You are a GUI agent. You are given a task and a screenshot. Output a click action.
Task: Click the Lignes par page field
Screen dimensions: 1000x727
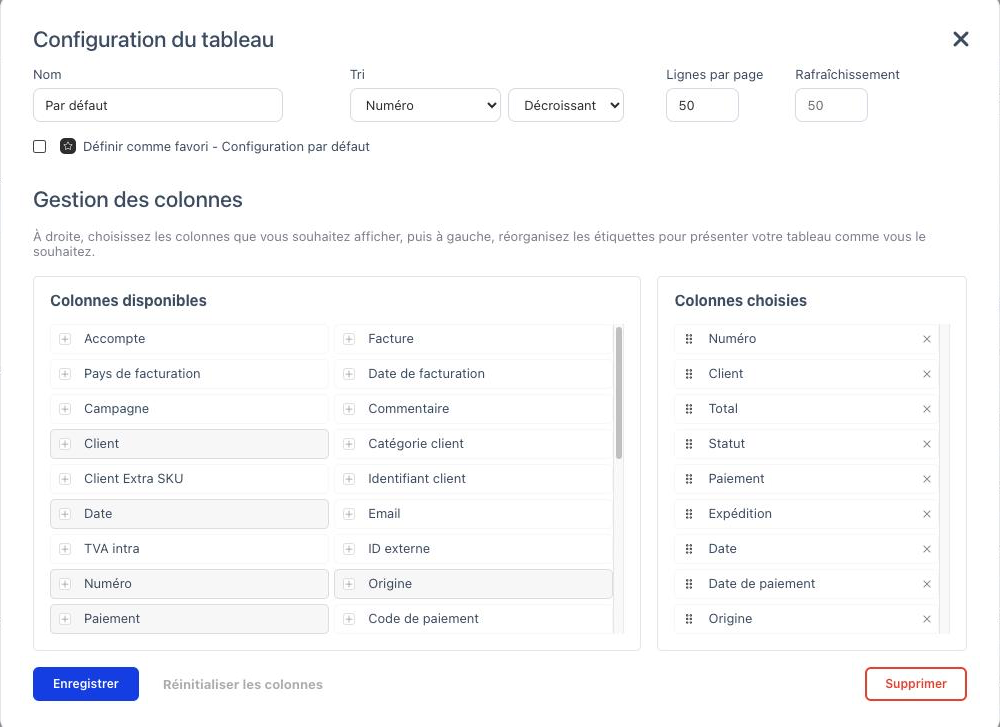(702, 105)
